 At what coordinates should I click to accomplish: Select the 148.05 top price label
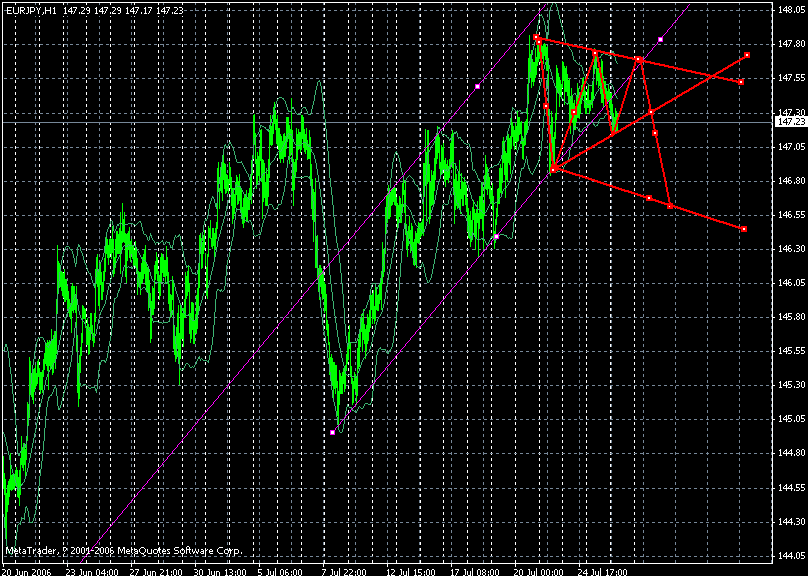(x=790, y=9)
